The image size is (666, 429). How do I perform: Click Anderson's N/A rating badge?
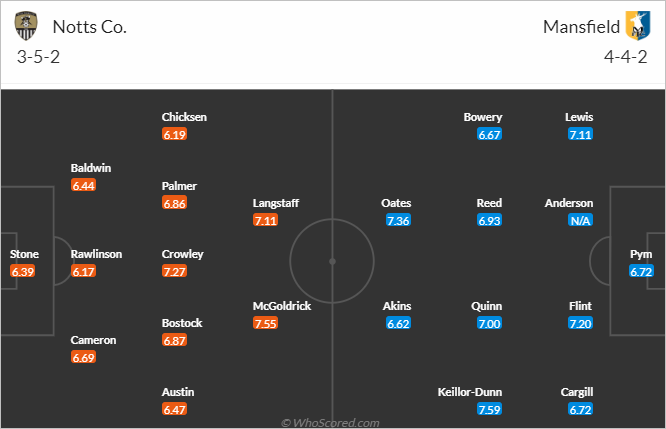pyautogui.click(x=580, y=220)
